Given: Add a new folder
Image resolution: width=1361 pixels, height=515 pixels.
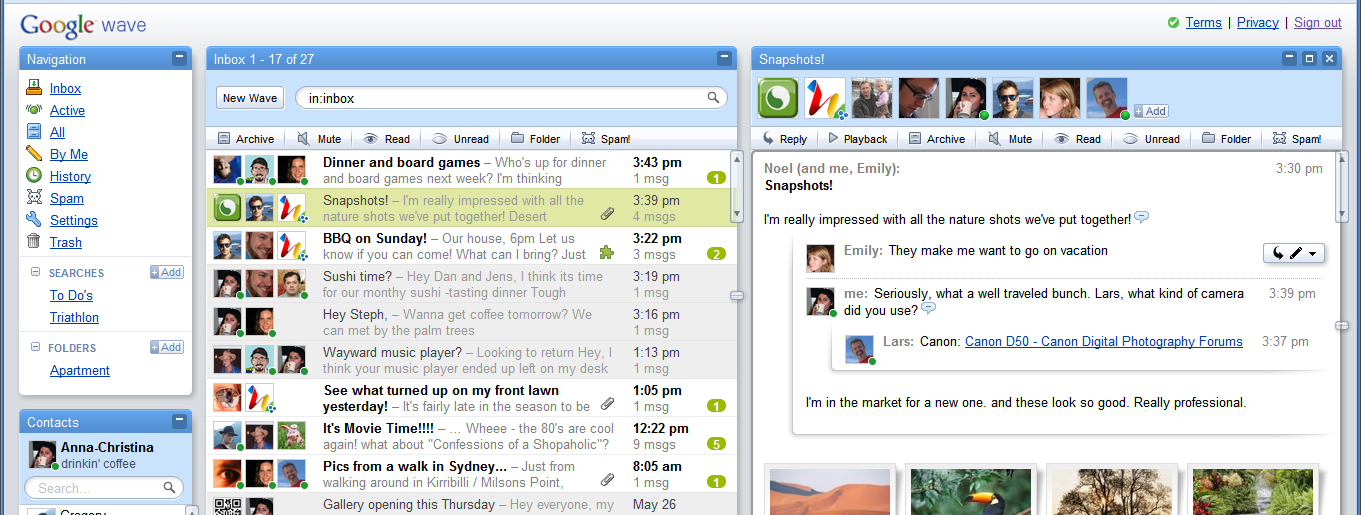Looking at the screenshot, I should (167, 347).
